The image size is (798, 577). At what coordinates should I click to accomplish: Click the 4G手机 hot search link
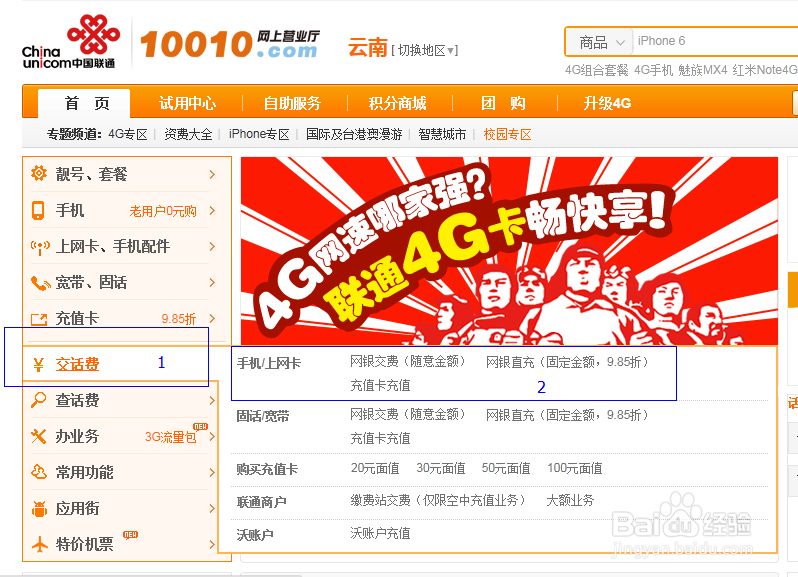[653, 70]
